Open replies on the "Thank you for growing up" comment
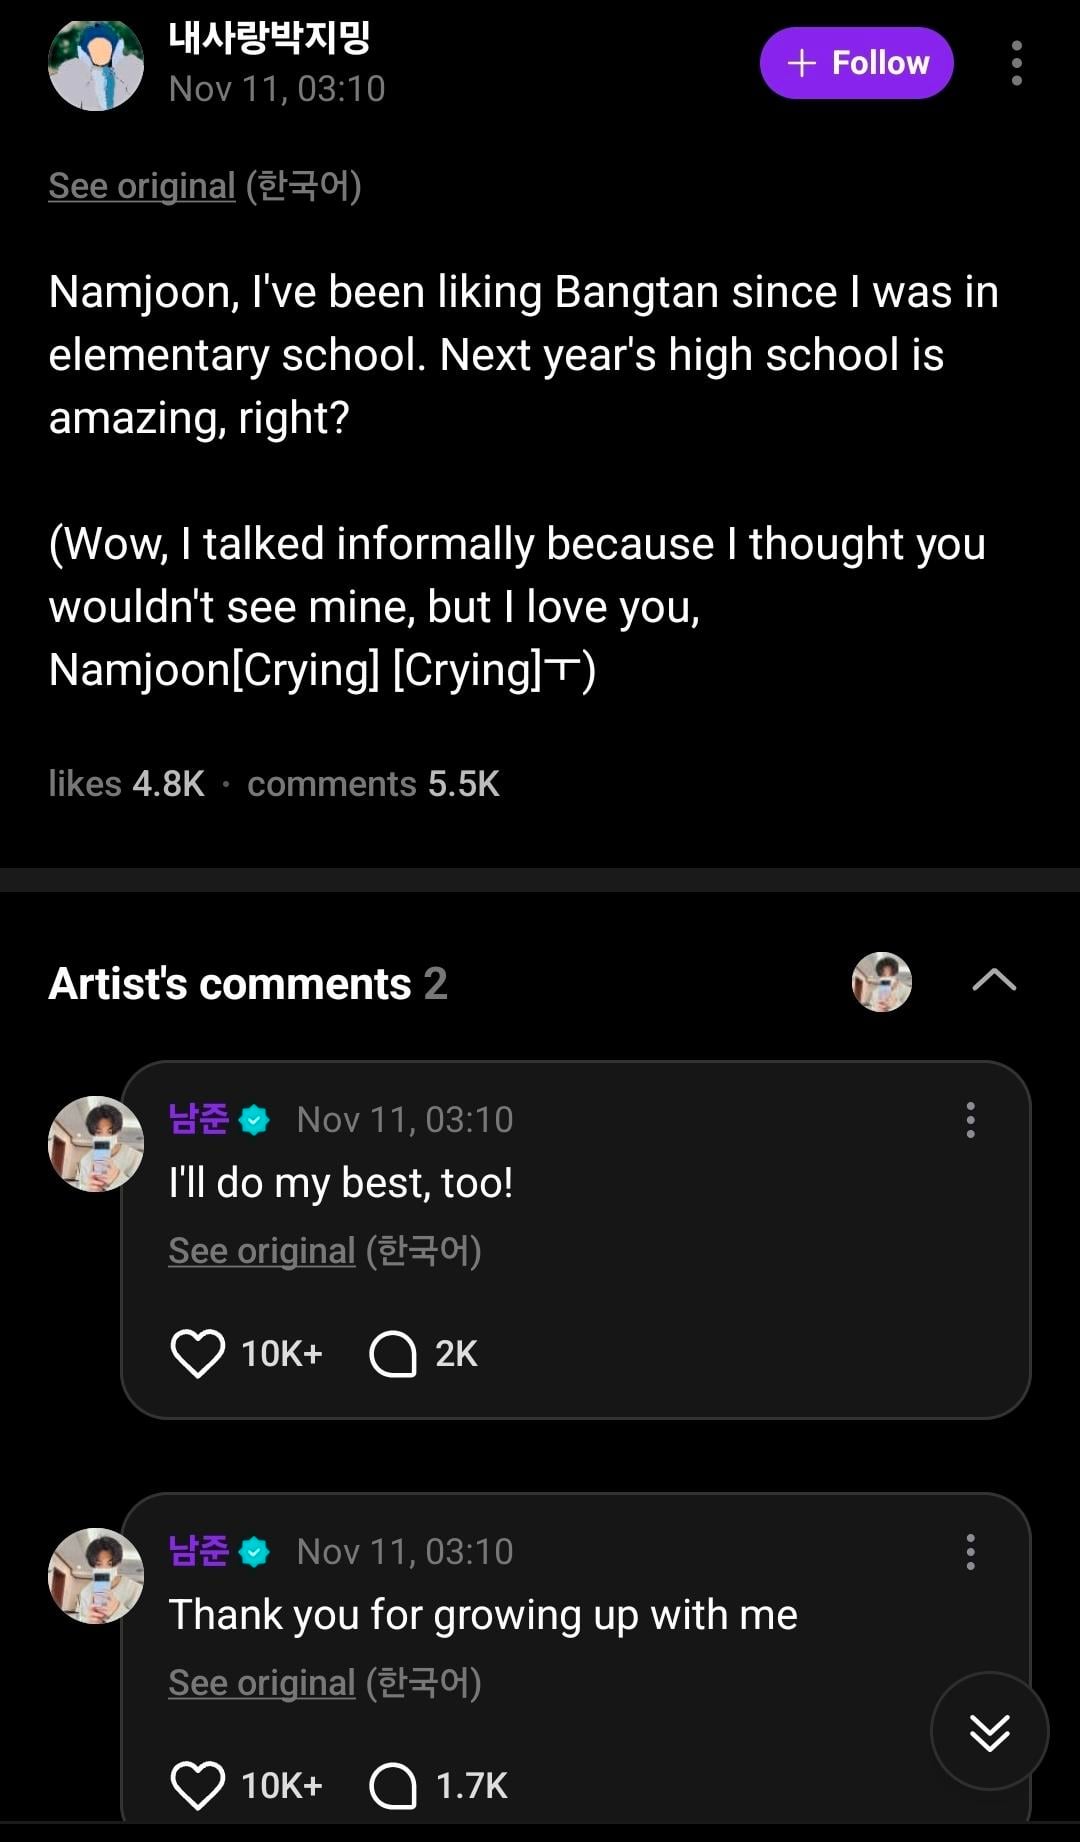The height and width of the screenshot is (1842, 1080). pos(393,1786)
